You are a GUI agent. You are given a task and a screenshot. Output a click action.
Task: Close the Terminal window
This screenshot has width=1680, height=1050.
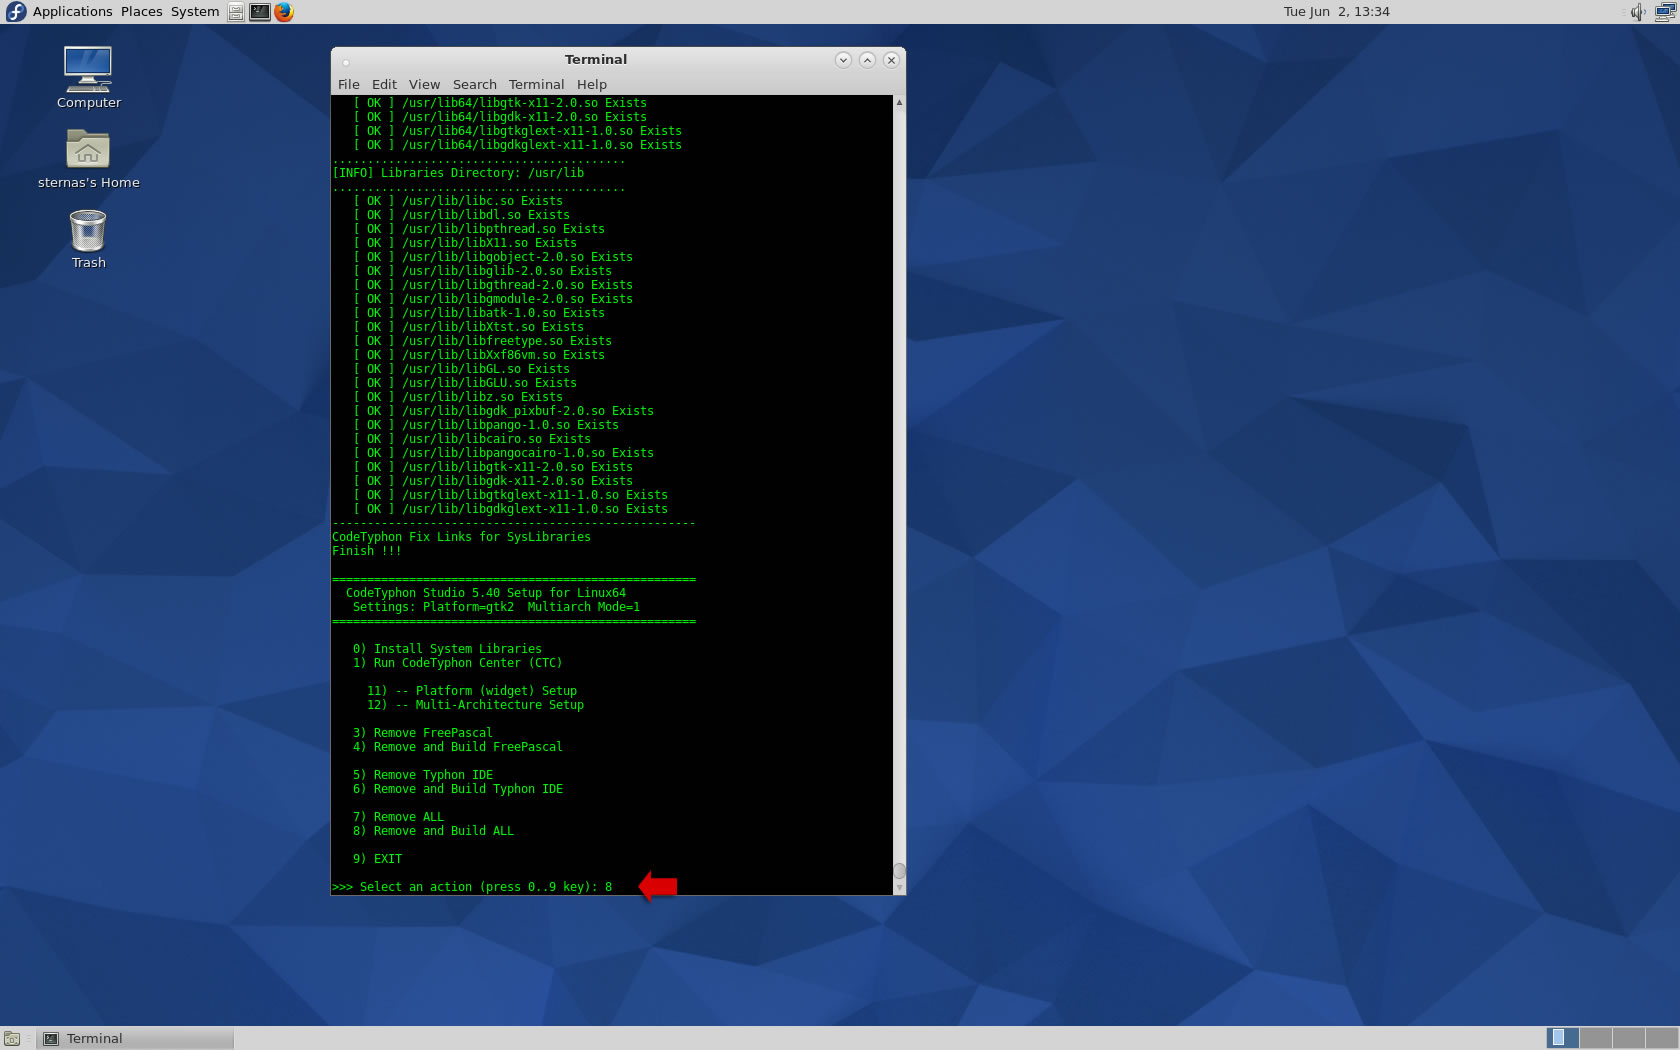891,60
